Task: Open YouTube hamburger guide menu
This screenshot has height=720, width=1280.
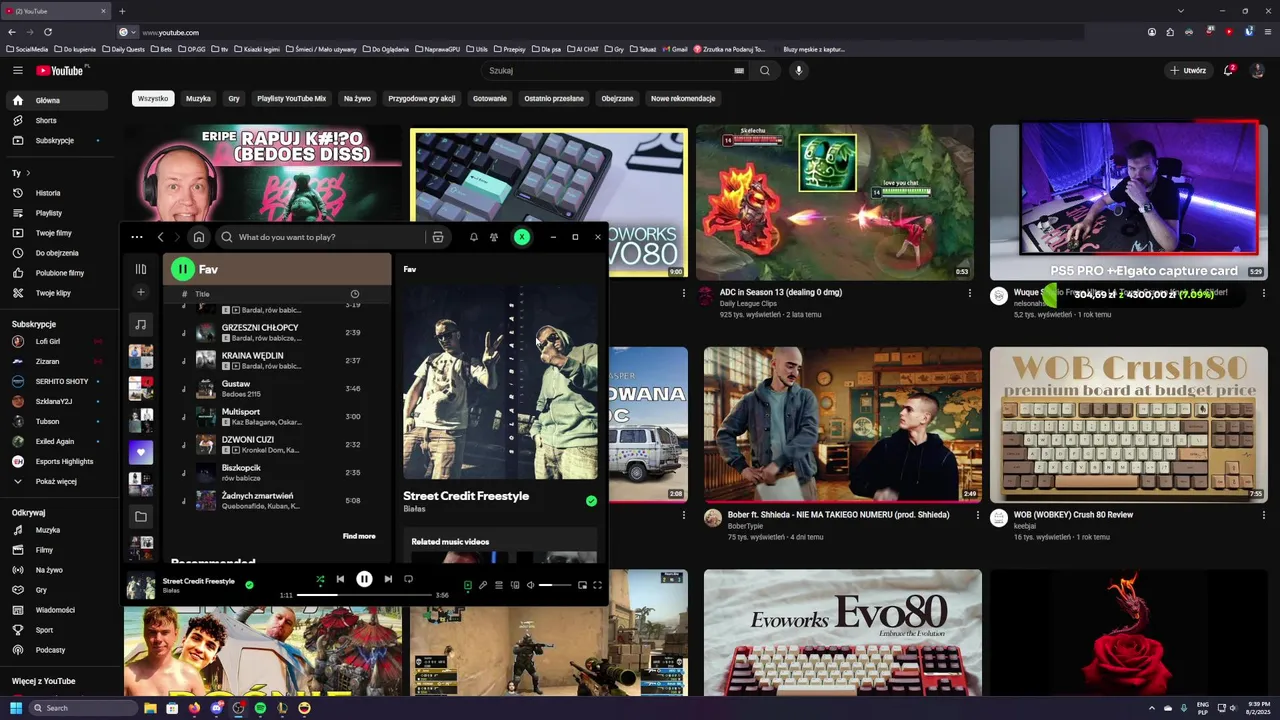Action: click(17, 70)
